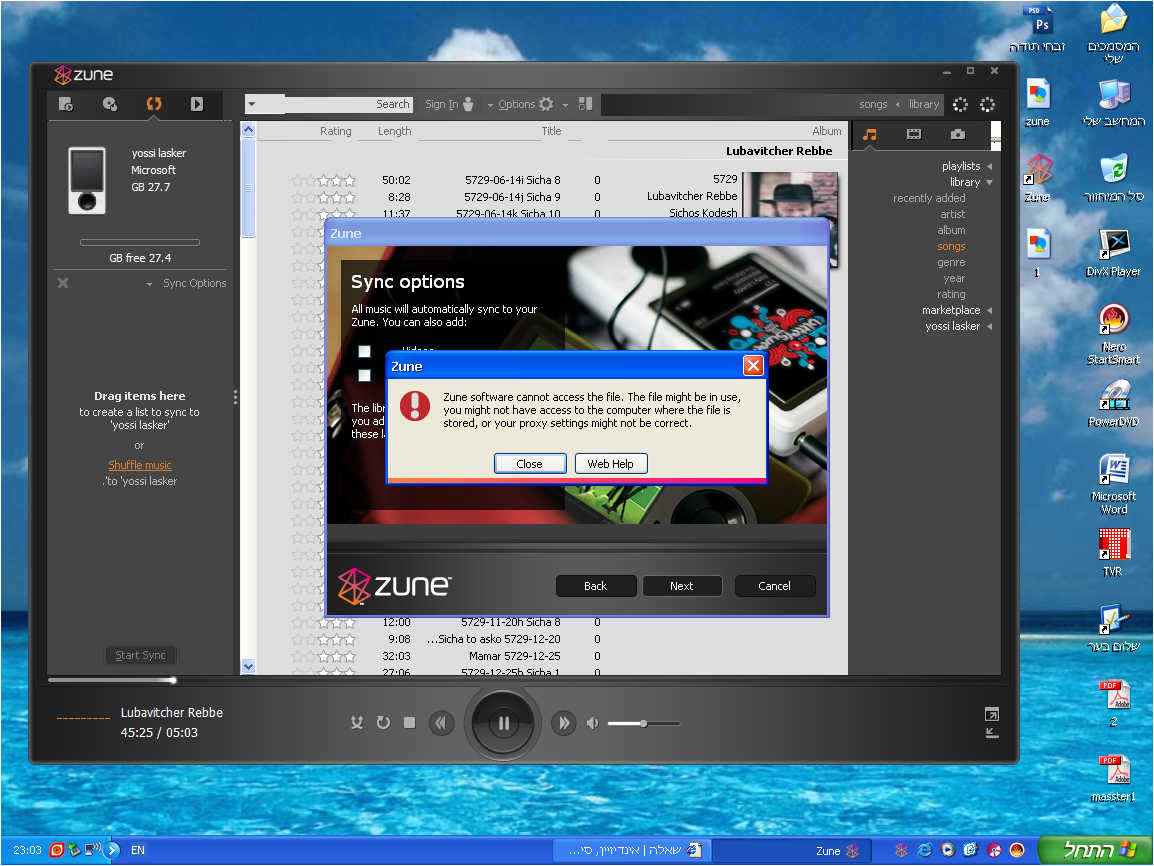Click the shuffle icon in playback controls

pyautogui.click(x=357, y=722)
